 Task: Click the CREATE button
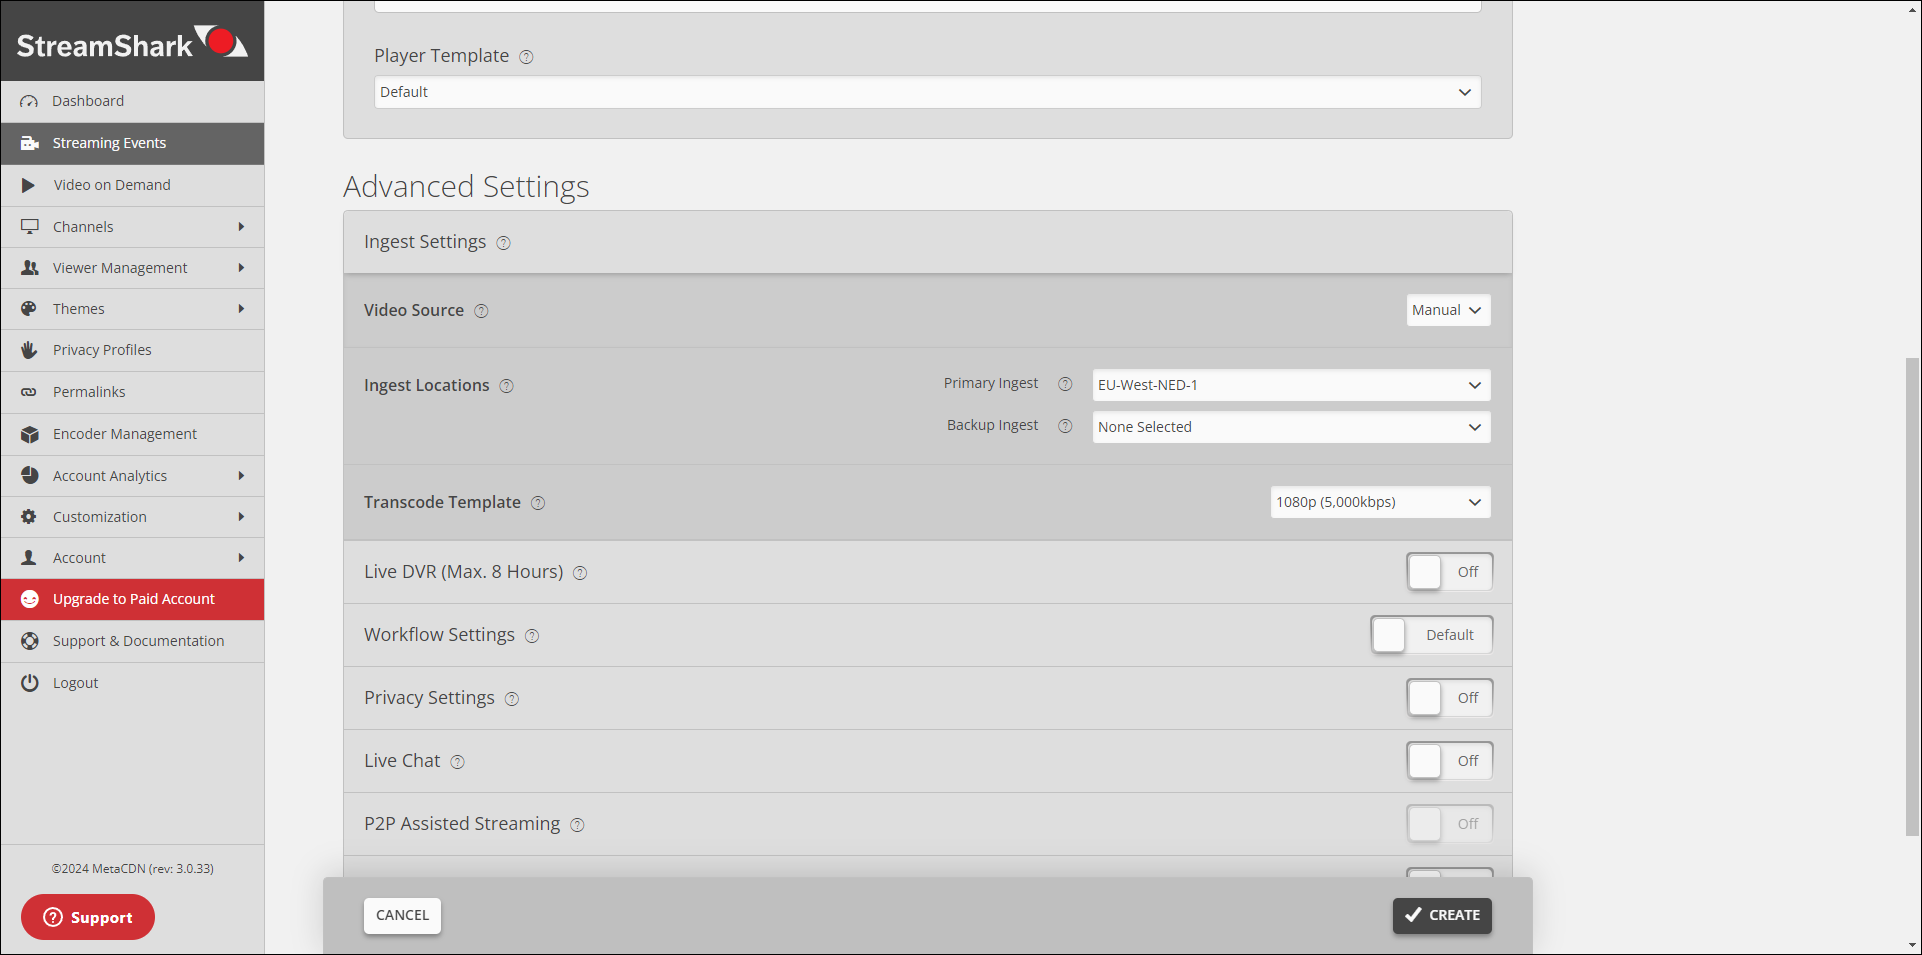click(x=1441, y=915)
